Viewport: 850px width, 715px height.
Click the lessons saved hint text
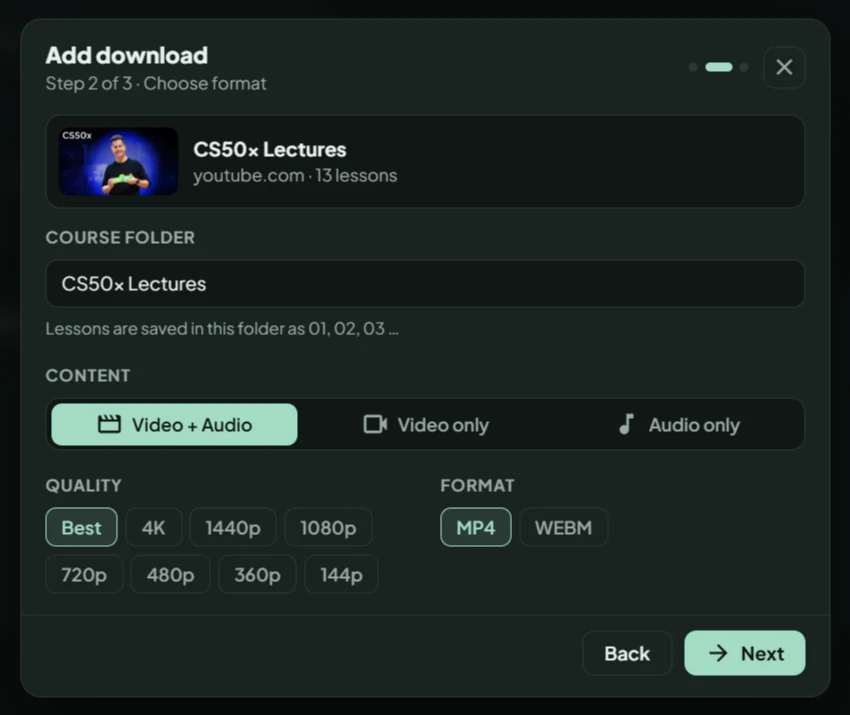[x=222, y=328]
